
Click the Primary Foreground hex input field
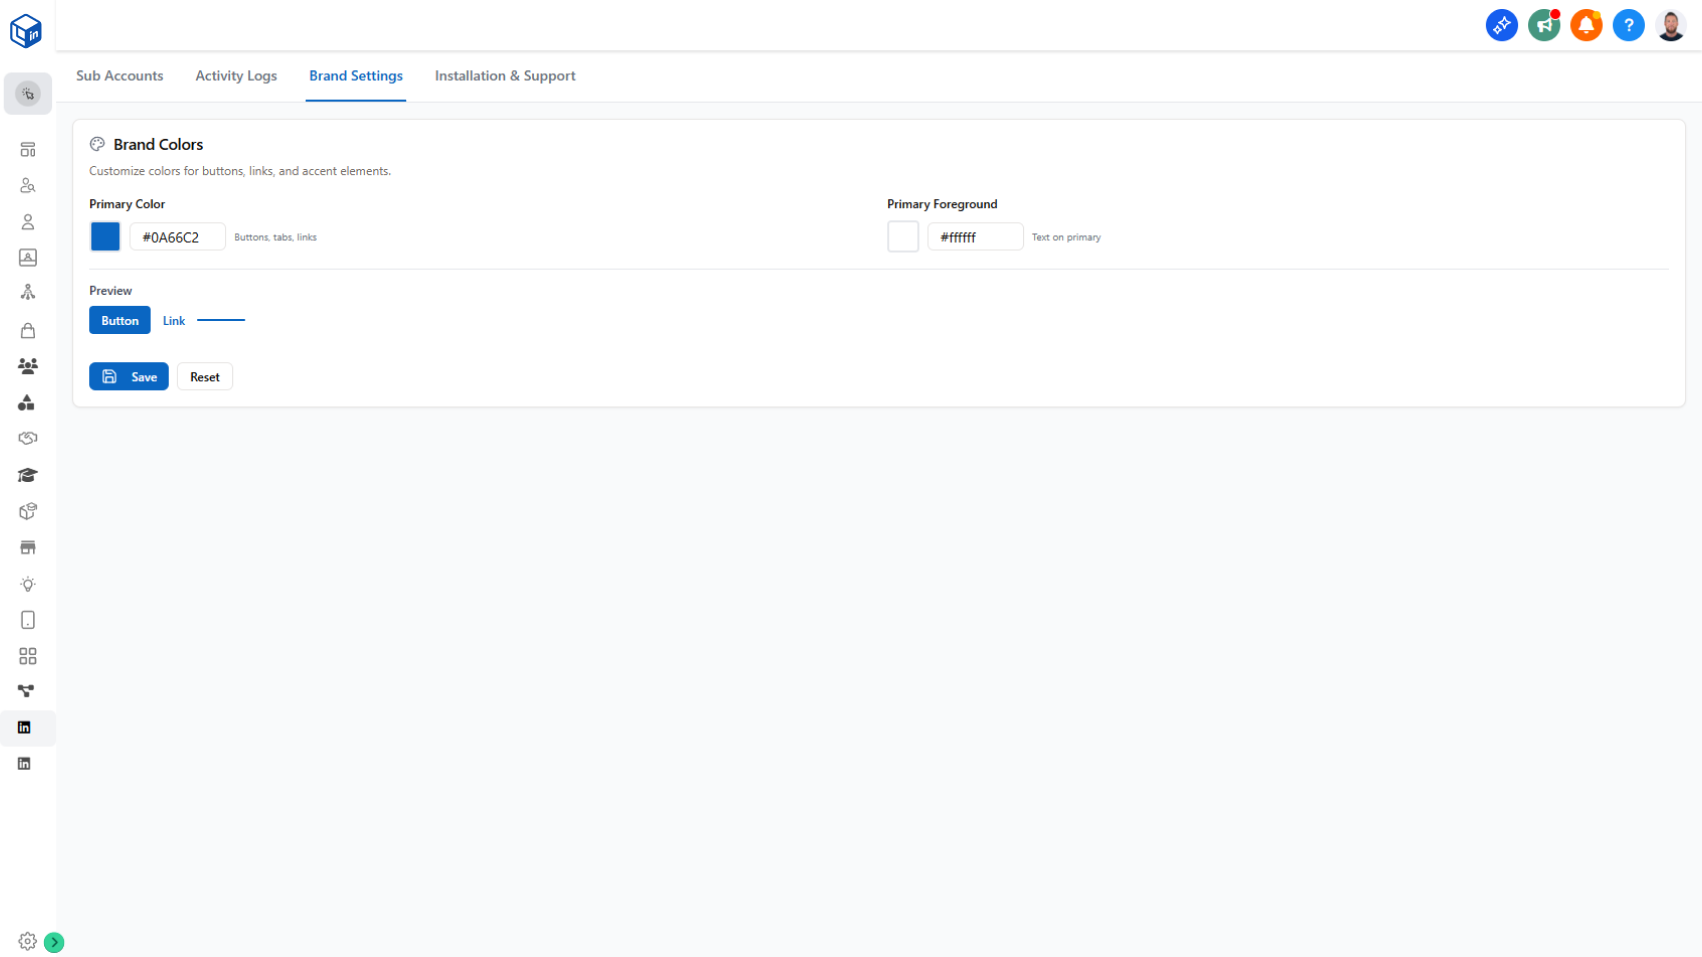[x=974, y=237]
